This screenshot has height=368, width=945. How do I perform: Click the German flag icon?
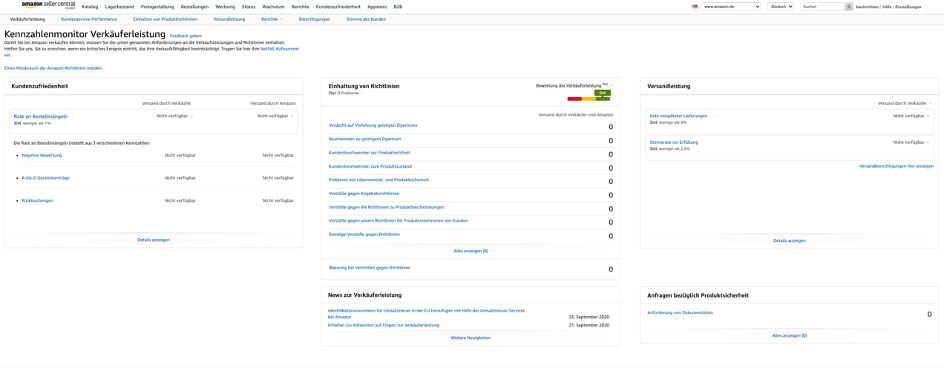click(695, 7)
